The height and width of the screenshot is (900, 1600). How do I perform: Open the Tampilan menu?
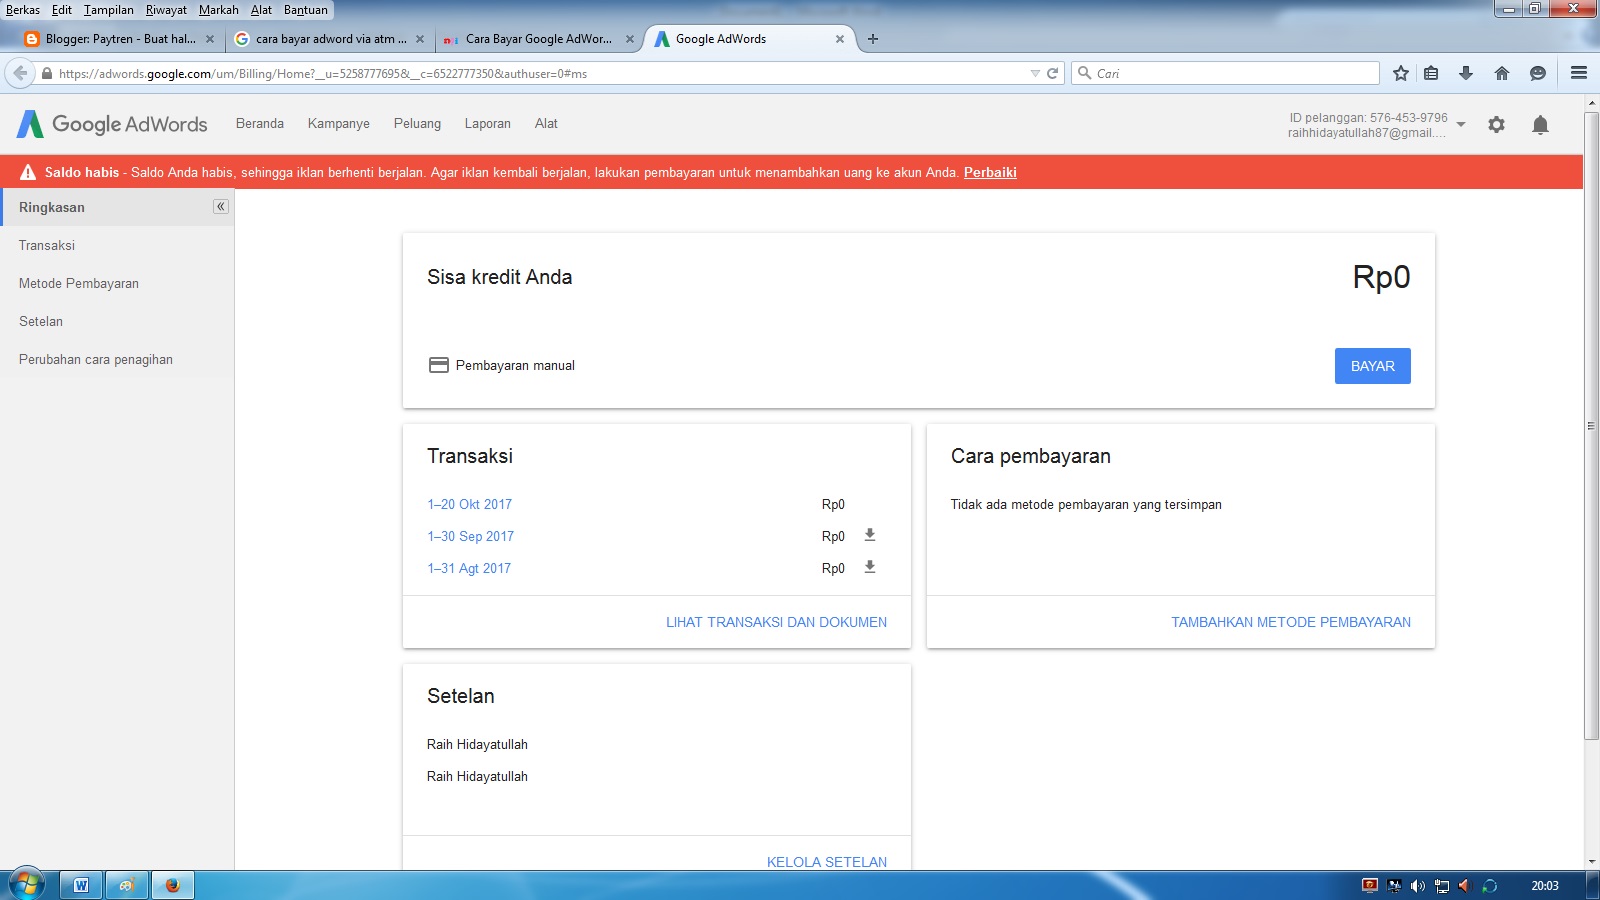tap(108, 10)
